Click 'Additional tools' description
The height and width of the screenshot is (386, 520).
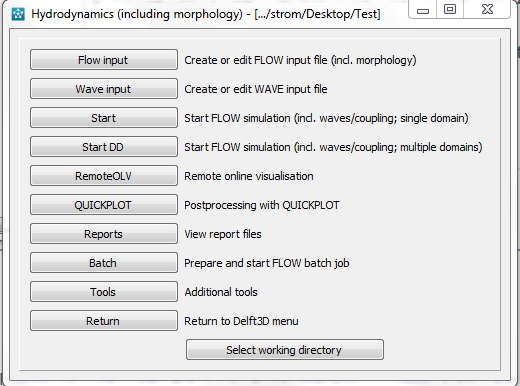pos(221,292)
